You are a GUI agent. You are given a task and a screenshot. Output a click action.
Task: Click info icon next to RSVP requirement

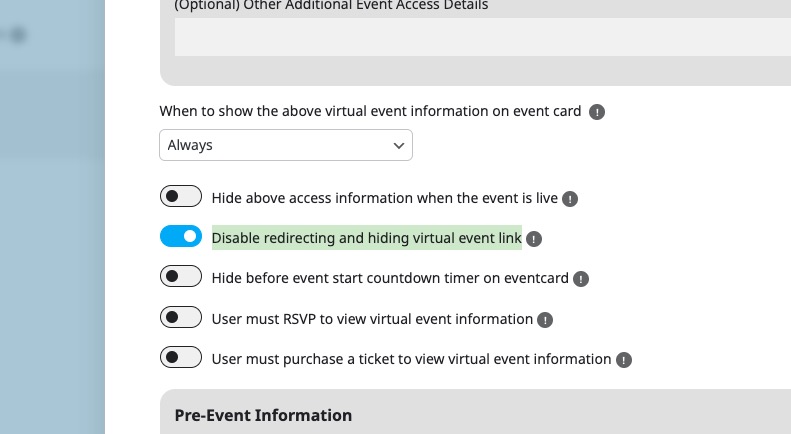545,320
